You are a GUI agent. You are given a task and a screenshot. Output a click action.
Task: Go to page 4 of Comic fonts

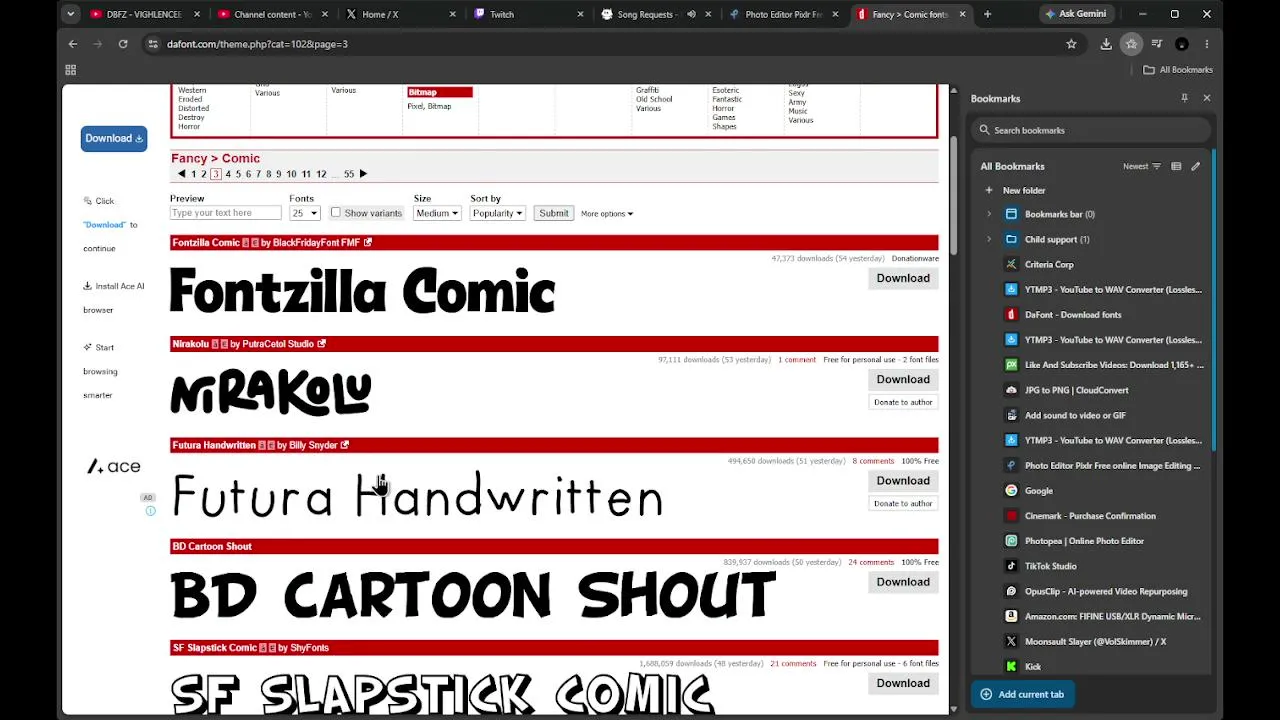[x=228, y=174]
